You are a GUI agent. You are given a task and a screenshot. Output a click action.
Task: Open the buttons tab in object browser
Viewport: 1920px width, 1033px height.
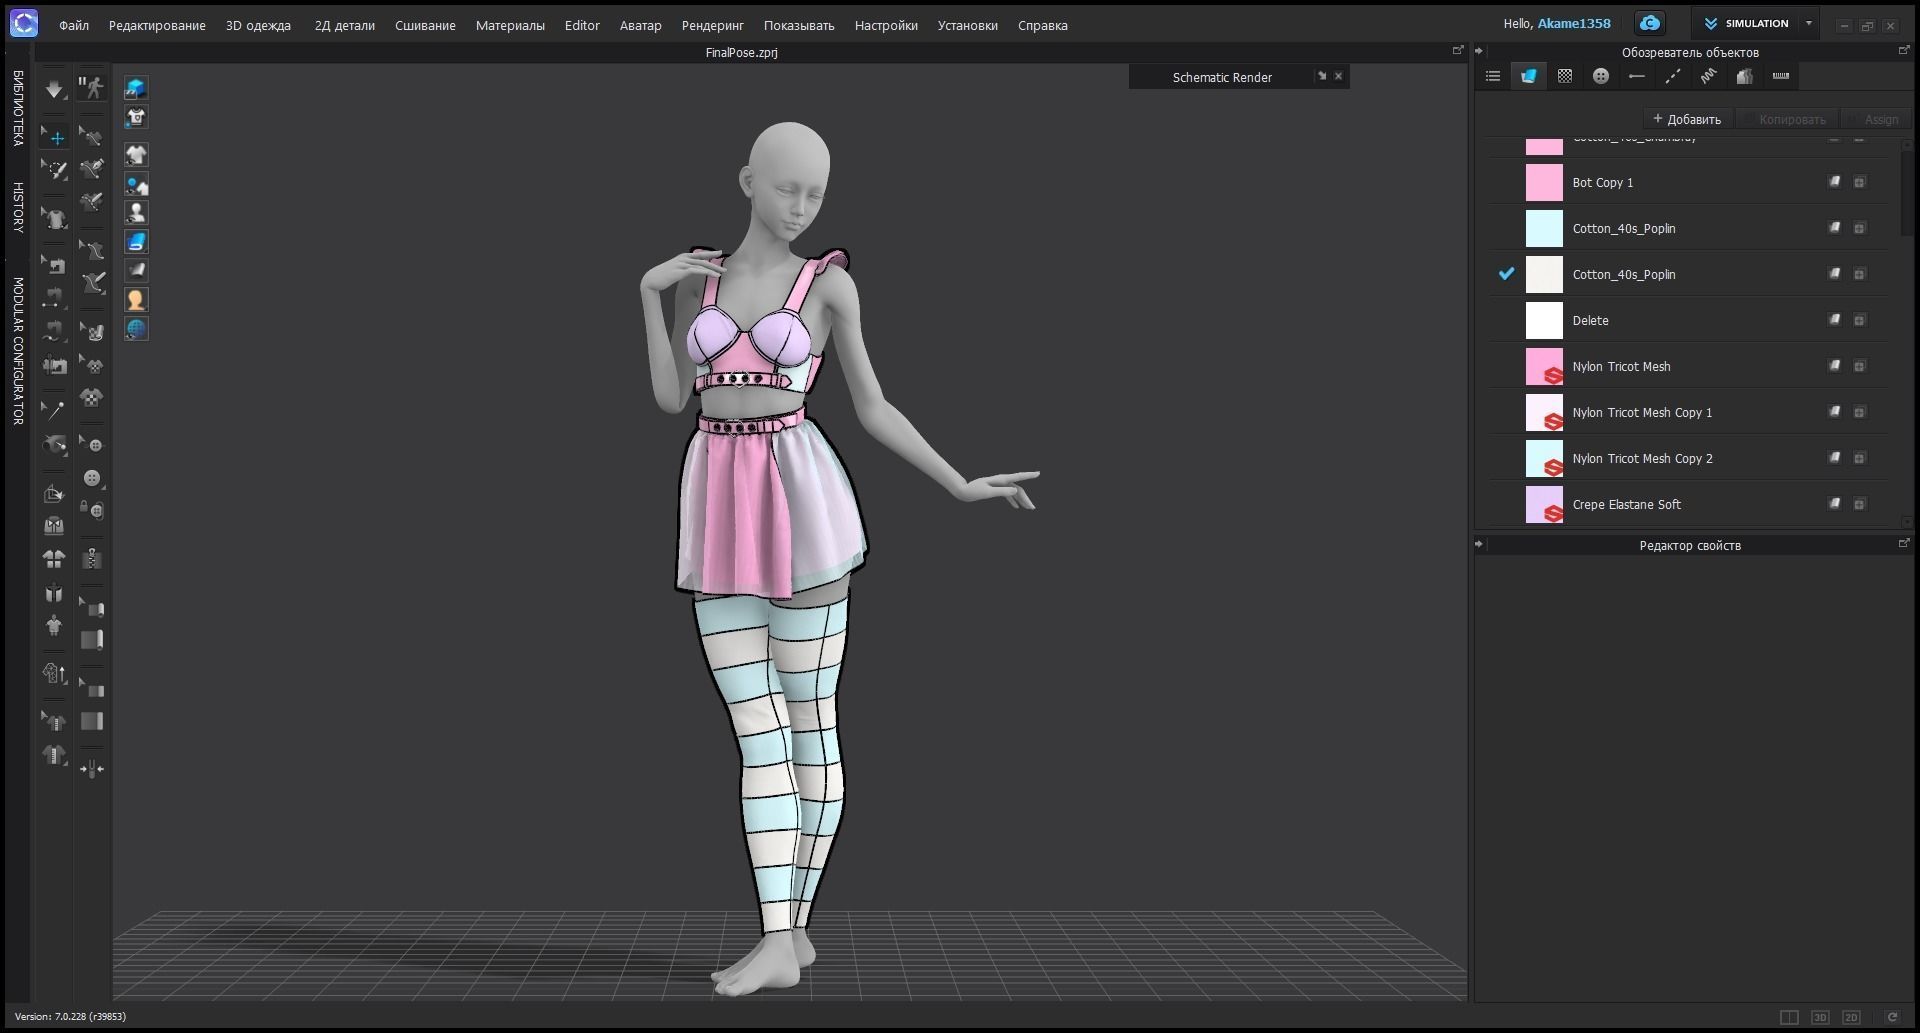point(1600,75)
